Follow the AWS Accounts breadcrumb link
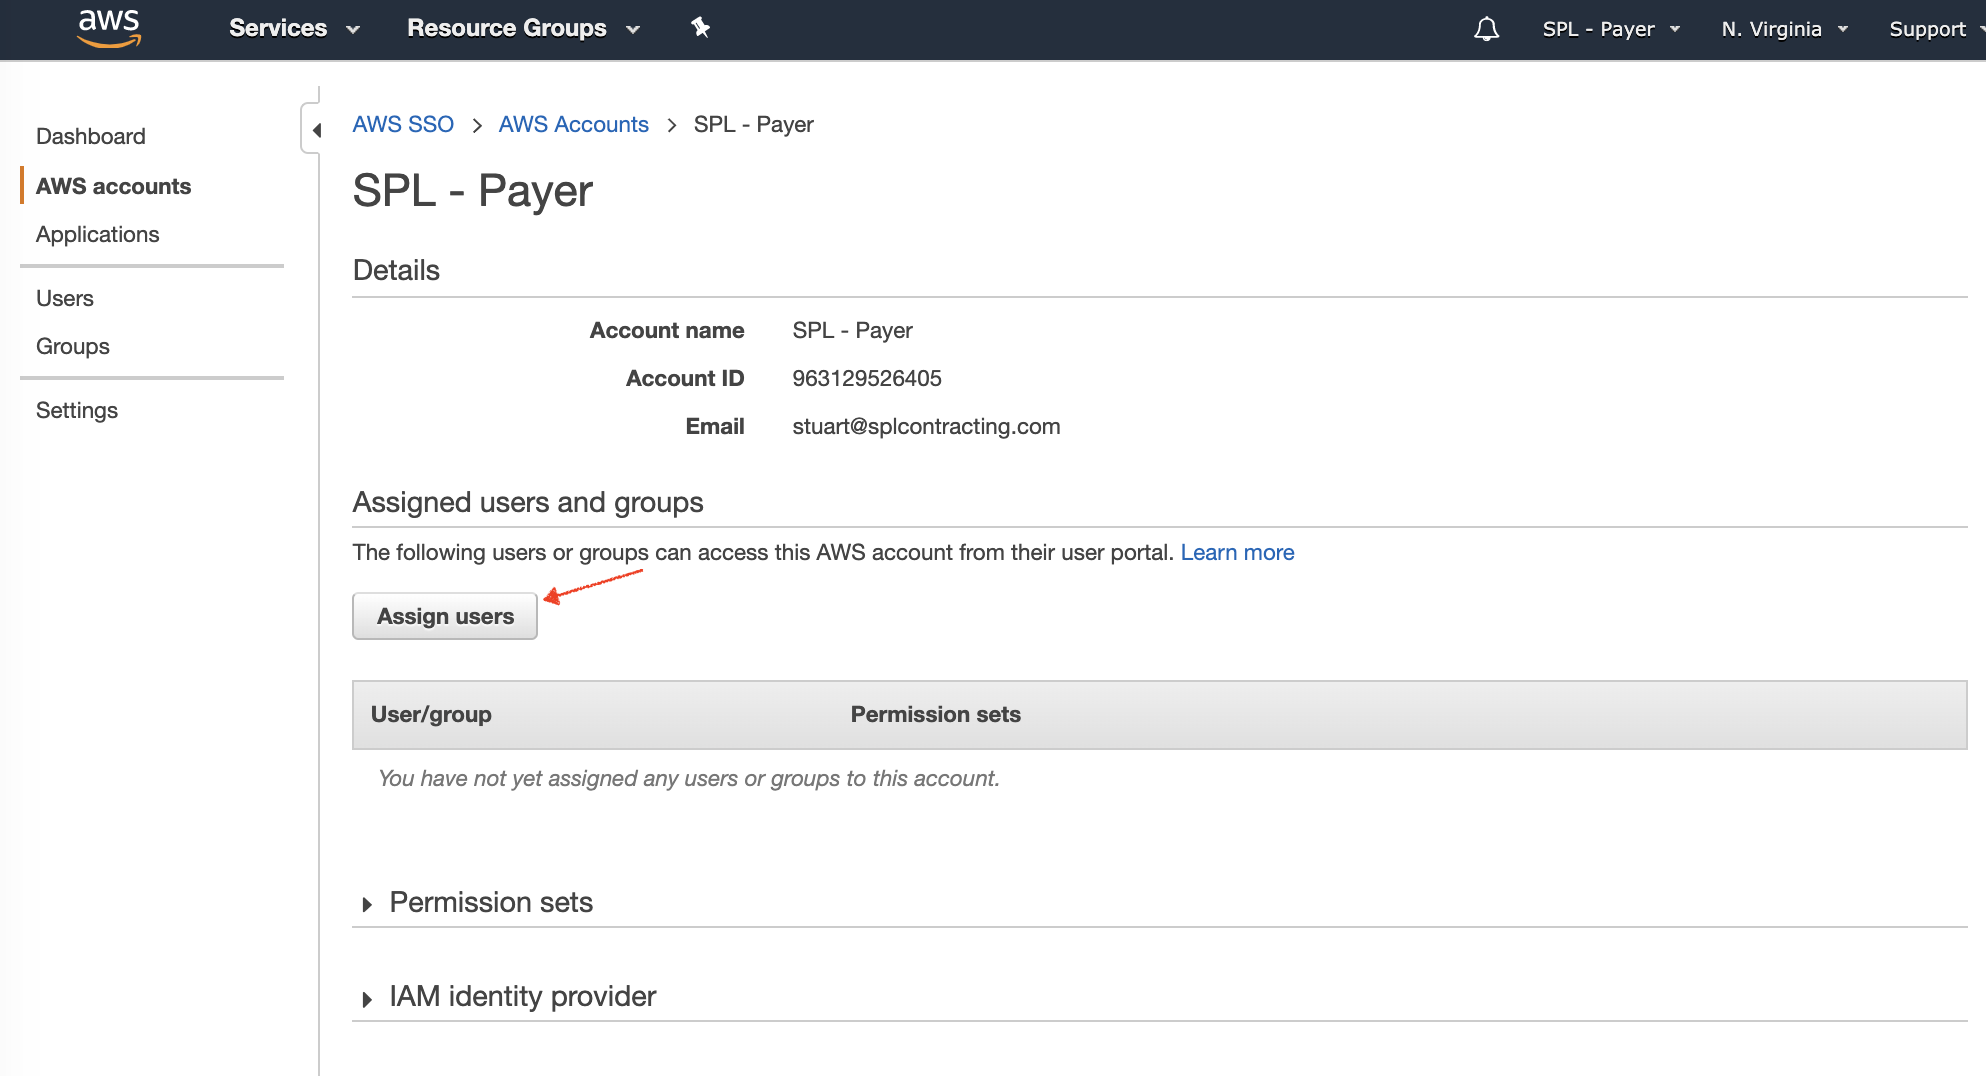This screenshot has width=1986, height=1076. point(573,124)
